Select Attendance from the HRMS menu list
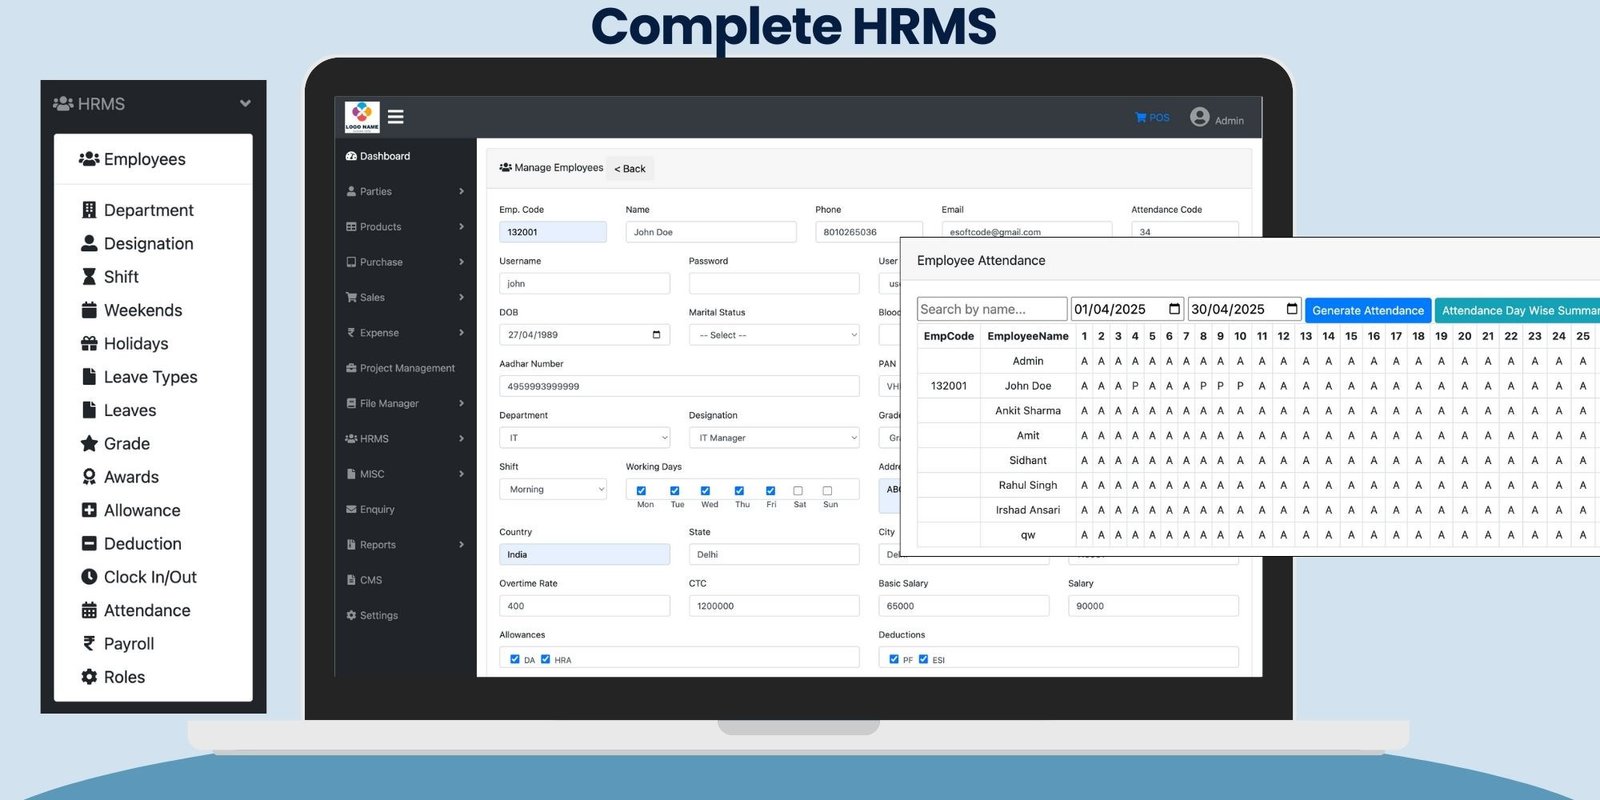1600x800 pixels. tap(146, 610)
